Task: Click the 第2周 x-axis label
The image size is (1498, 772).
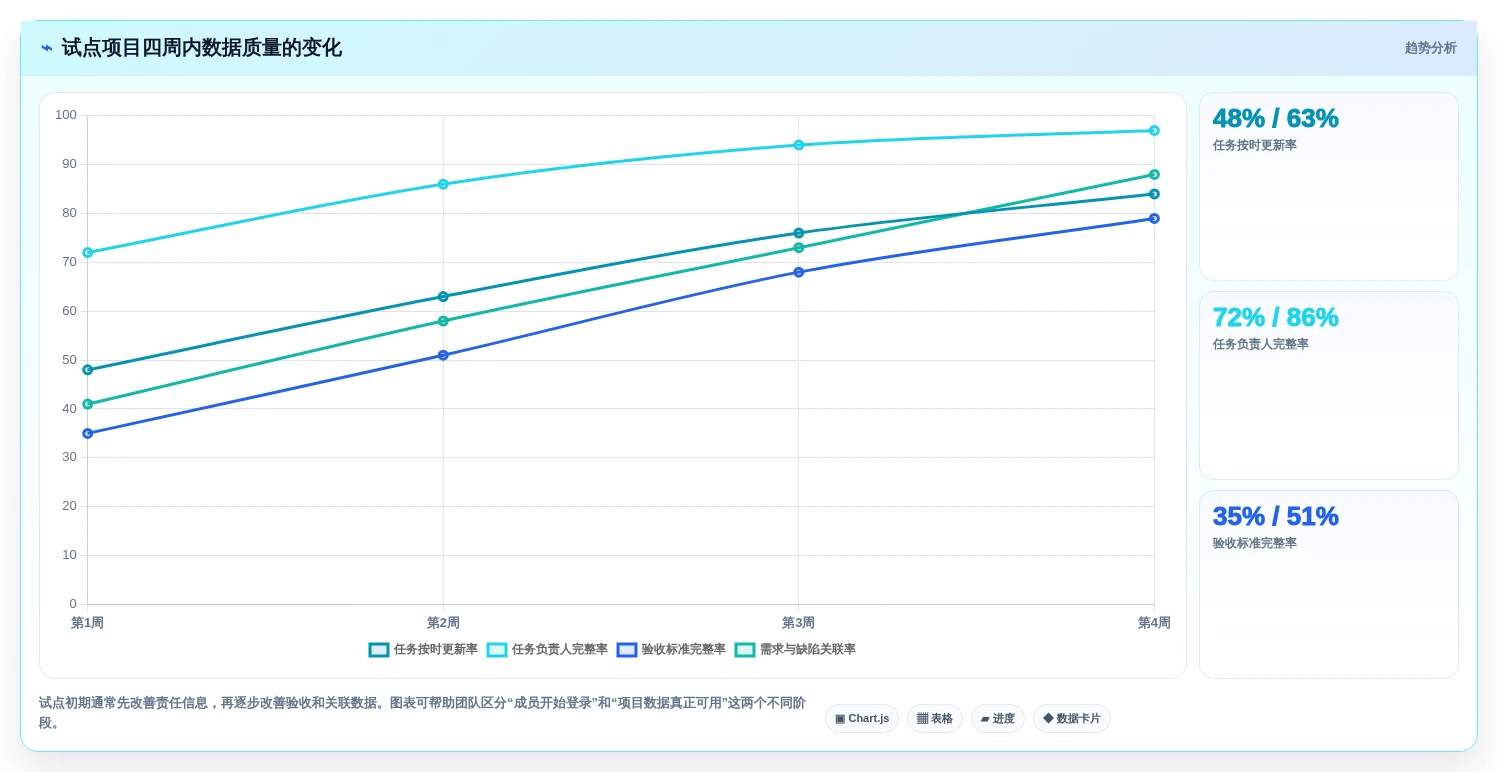Action: coord(443,623)
